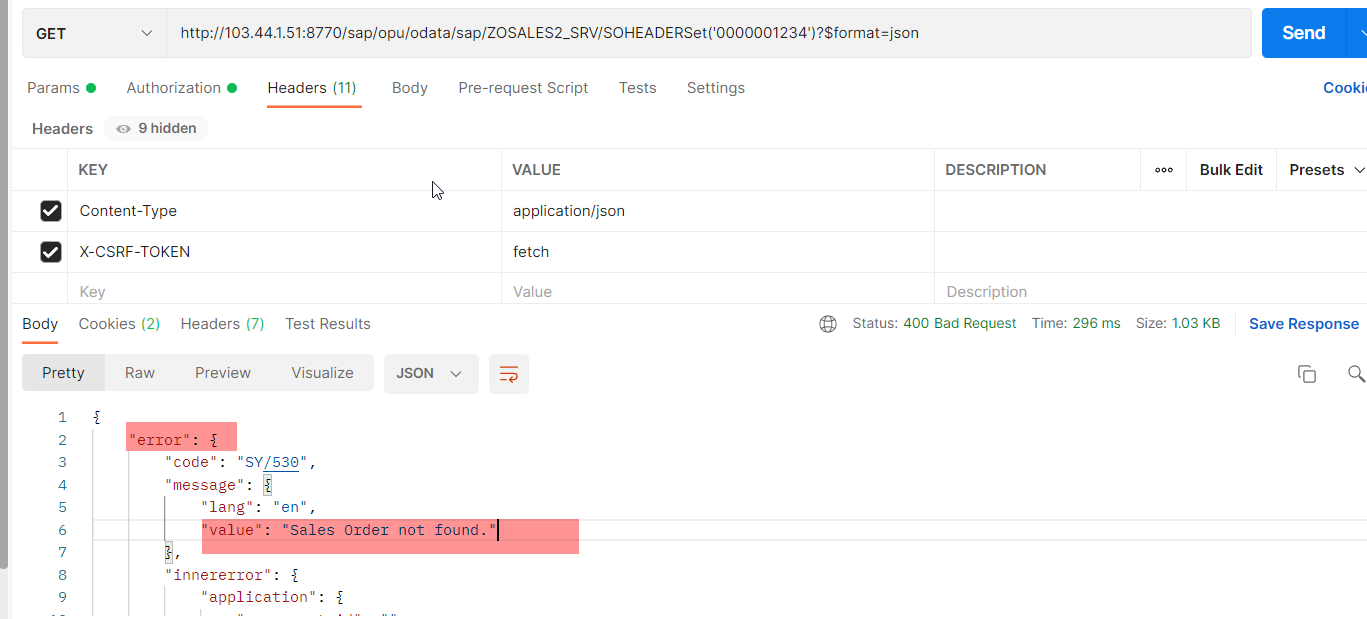Click the "message" key line
1367x619 pixels.
(x=219, y=485)
